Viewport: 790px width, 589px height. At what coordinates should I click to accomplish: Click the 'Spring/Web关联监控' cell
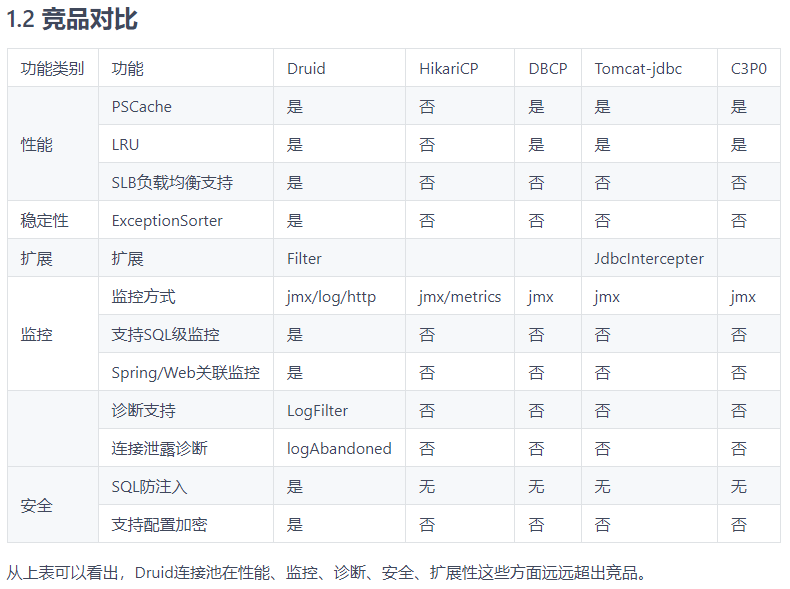click(x=185, y=373)
